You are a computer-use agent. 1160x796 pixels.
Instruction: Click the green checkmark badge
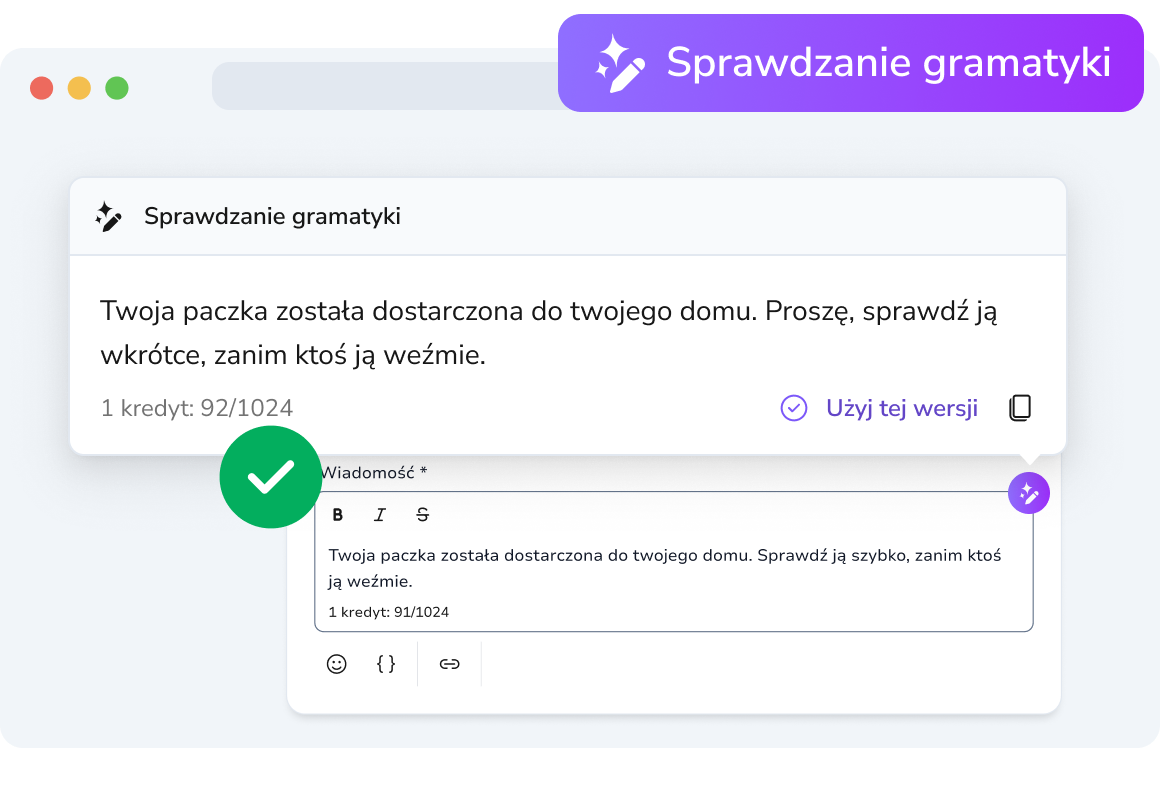[x=271, y=477]
